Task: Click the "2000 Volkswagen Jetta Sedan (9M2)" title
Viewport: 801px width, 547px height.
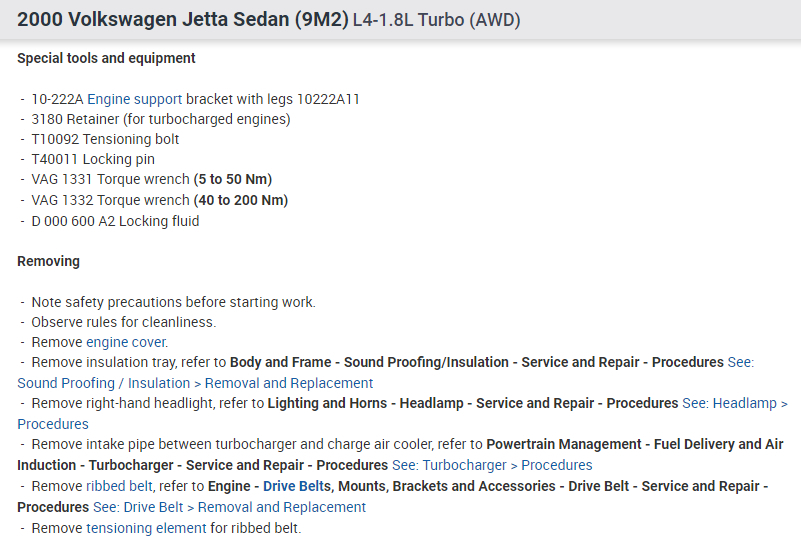Action: pyautogui.click(x=183, y=20)
